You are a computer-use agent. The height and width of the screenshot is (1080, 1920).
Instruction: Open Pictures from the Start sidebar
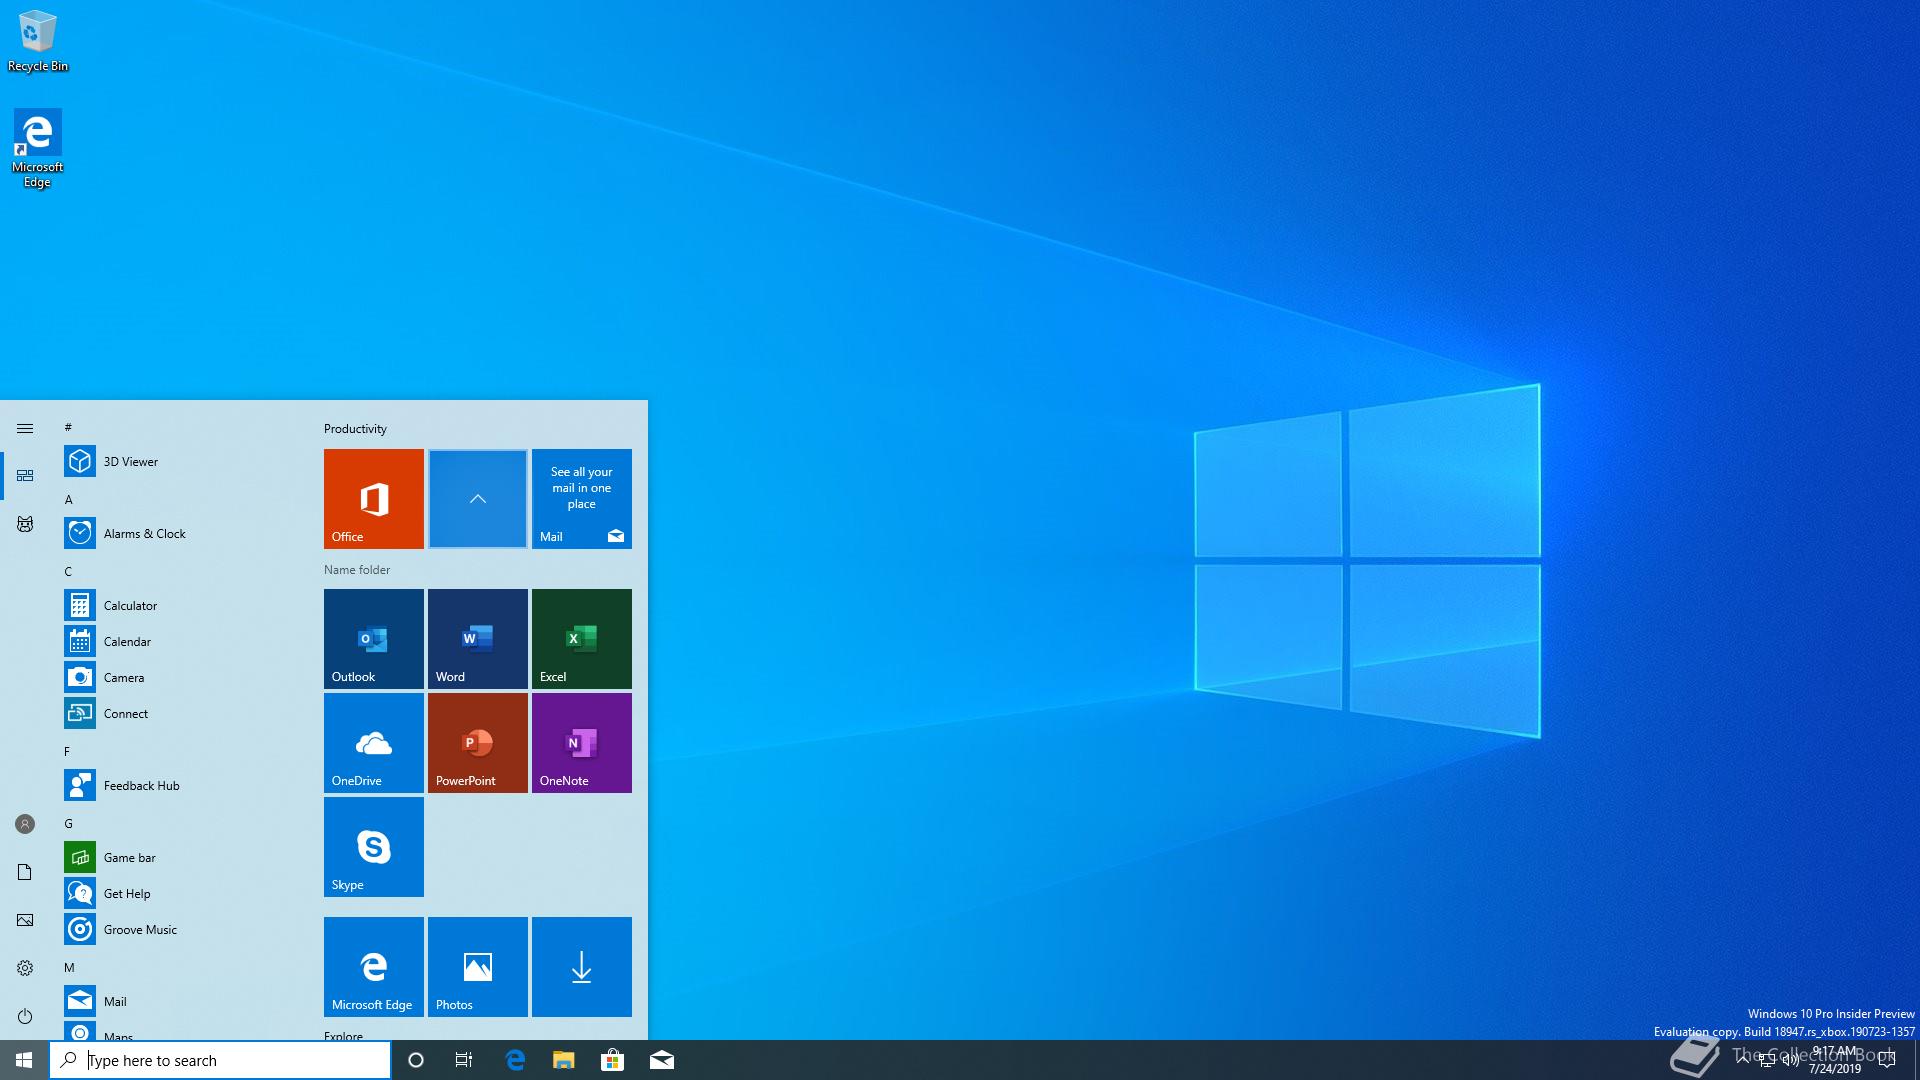25,920
